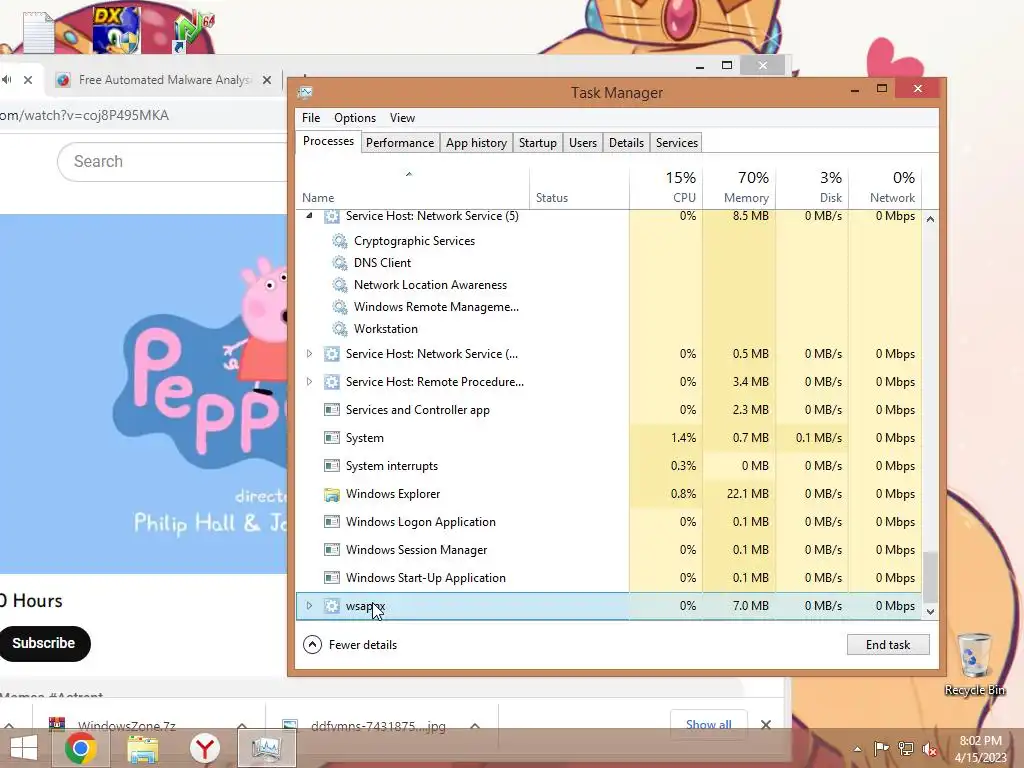This screenshot has height=768, width=1024.
Task: Click the Network Location Awareness gear icon
Action: click(340, 285)
